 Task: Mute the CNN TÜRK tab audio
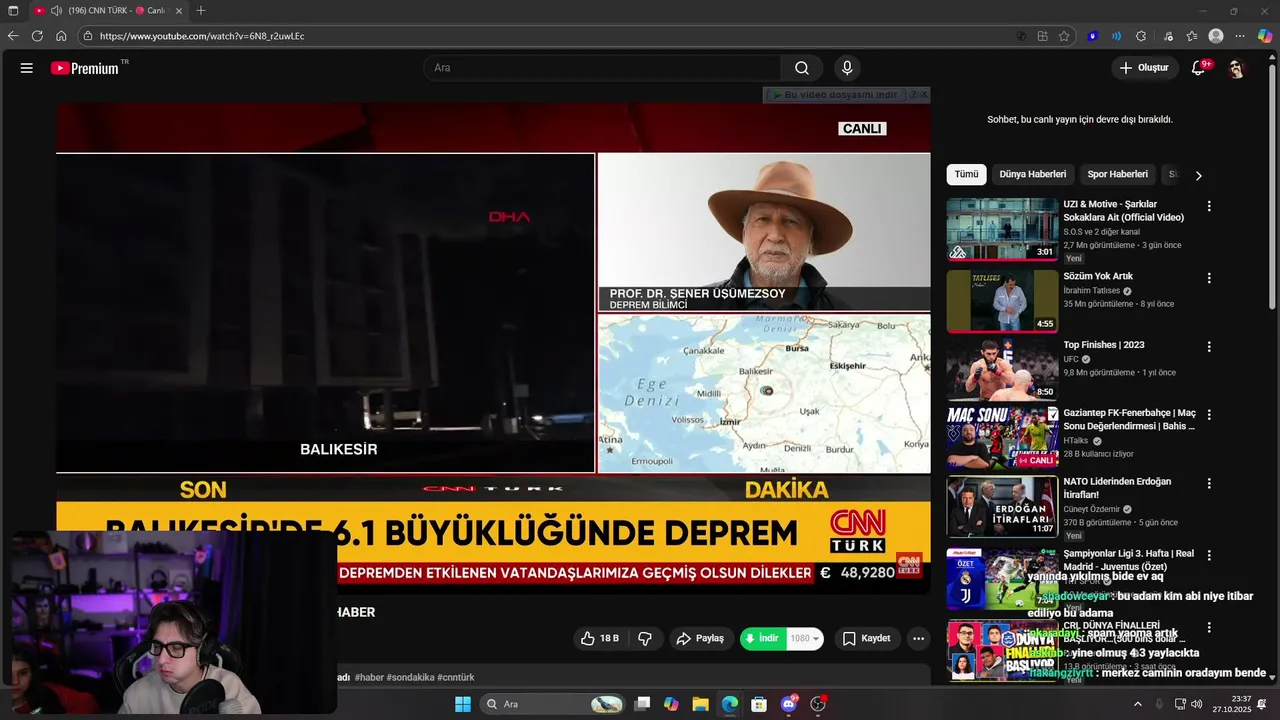click(56, 10)
